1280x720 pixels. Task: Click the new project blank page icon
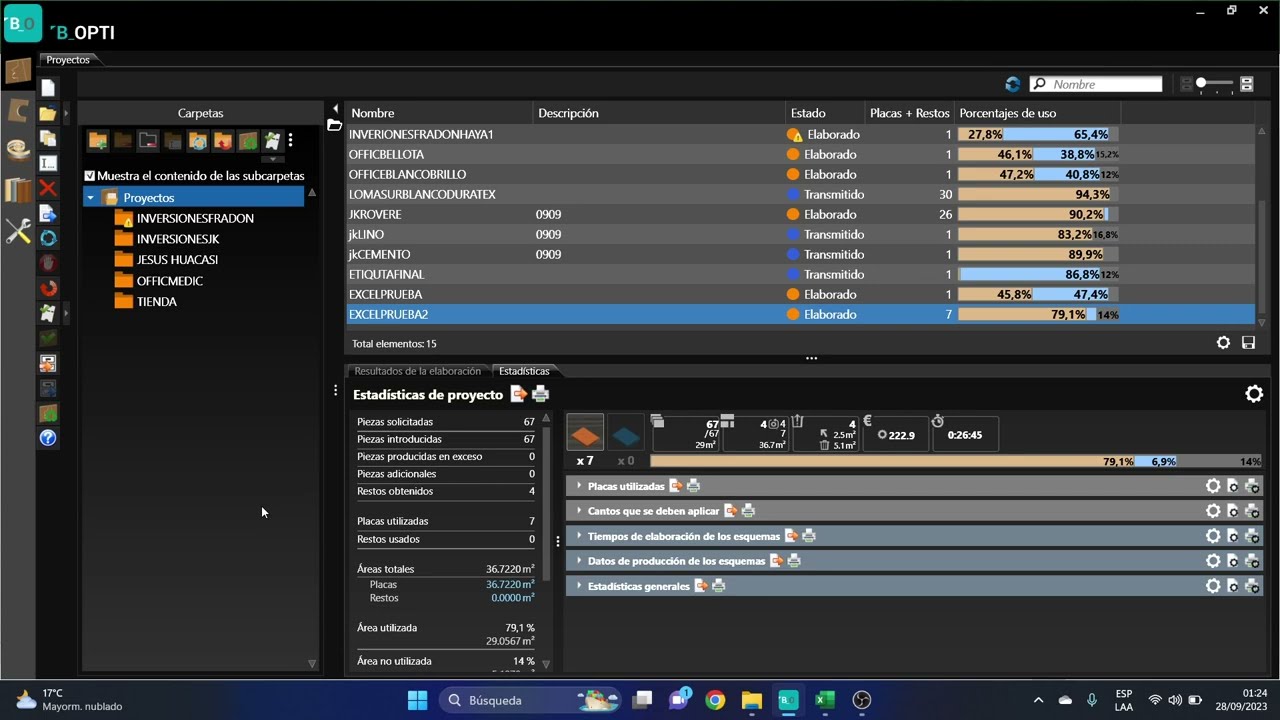48,88
